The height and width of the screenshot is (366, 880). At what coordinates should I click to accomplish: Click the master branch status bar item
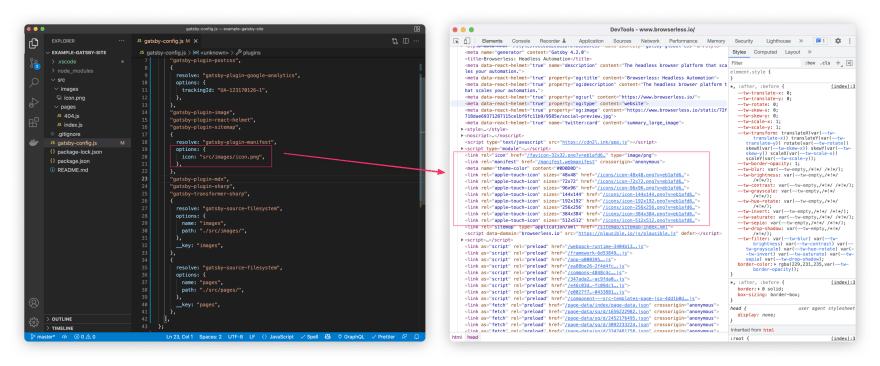[43, 337]
